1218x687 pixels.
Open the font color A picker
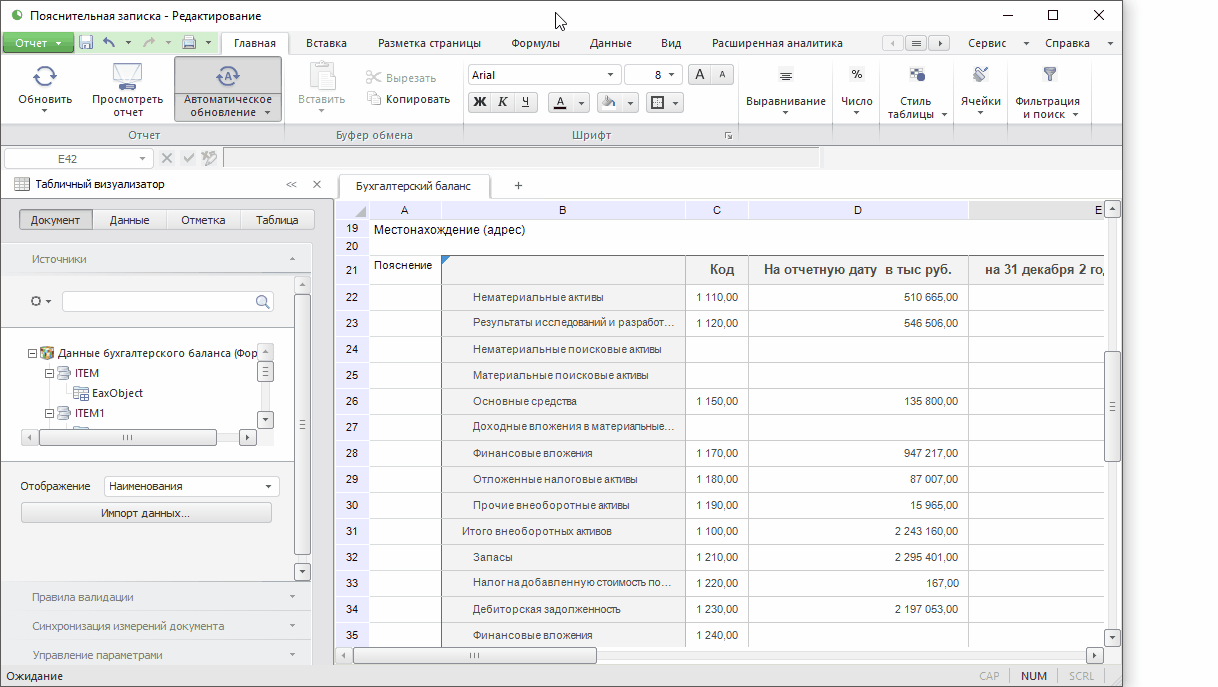tap(558, 102)
